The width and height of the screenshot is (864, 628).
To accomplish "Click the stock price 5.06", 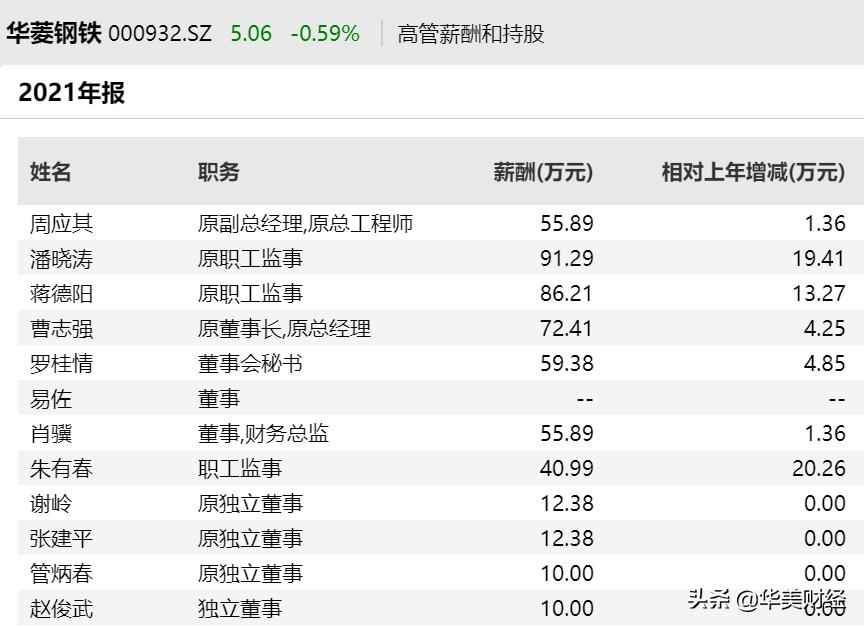I will (x=251, y=32).
